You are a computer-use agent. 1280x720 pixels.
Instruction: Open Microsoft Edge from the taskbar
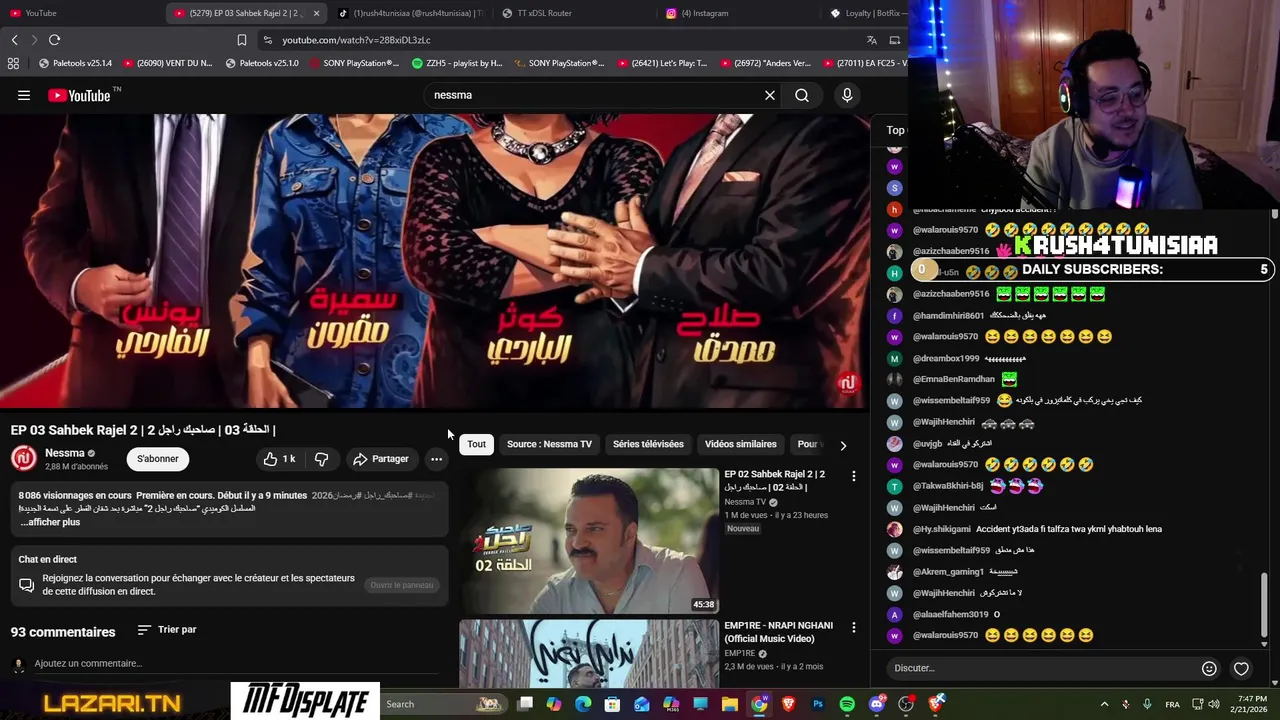pyautogui.click(x=583, y=704)
